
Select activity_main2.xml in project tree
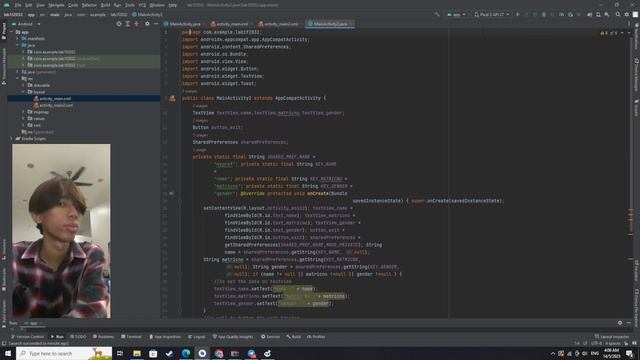56,105
